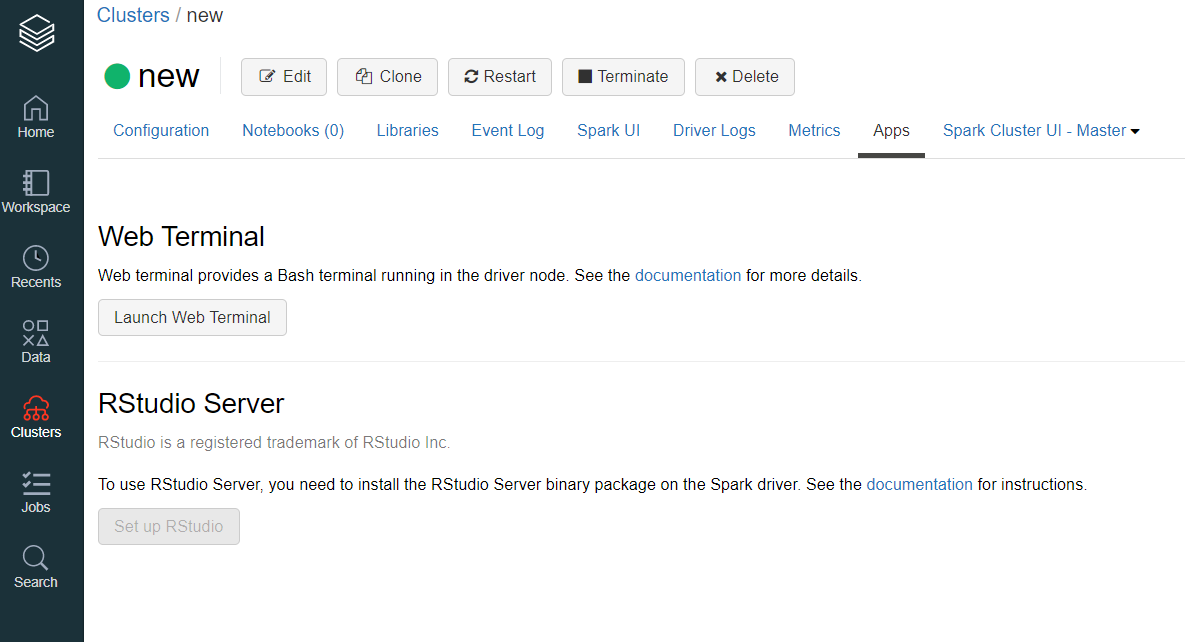Select the Apps tab

(891, 130)
